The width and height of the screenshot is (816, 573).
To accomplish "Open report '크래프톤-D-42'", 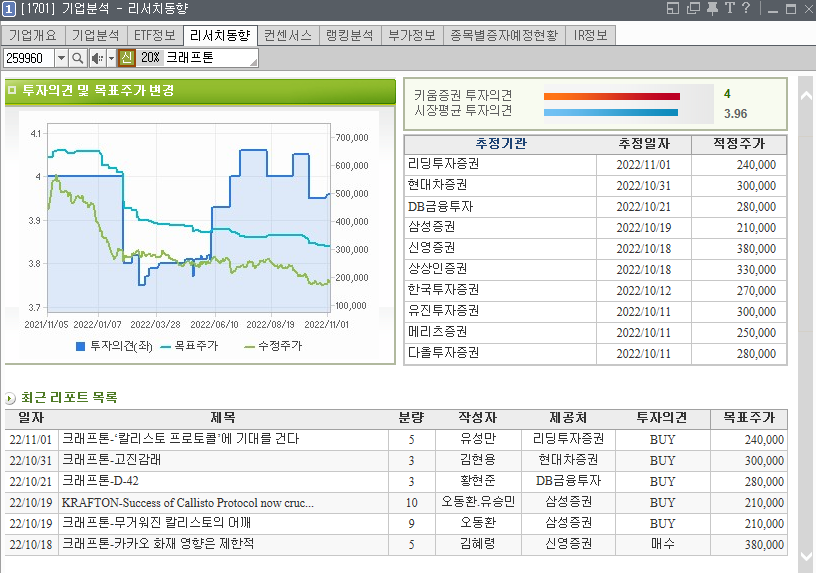I will pos(100,481).
